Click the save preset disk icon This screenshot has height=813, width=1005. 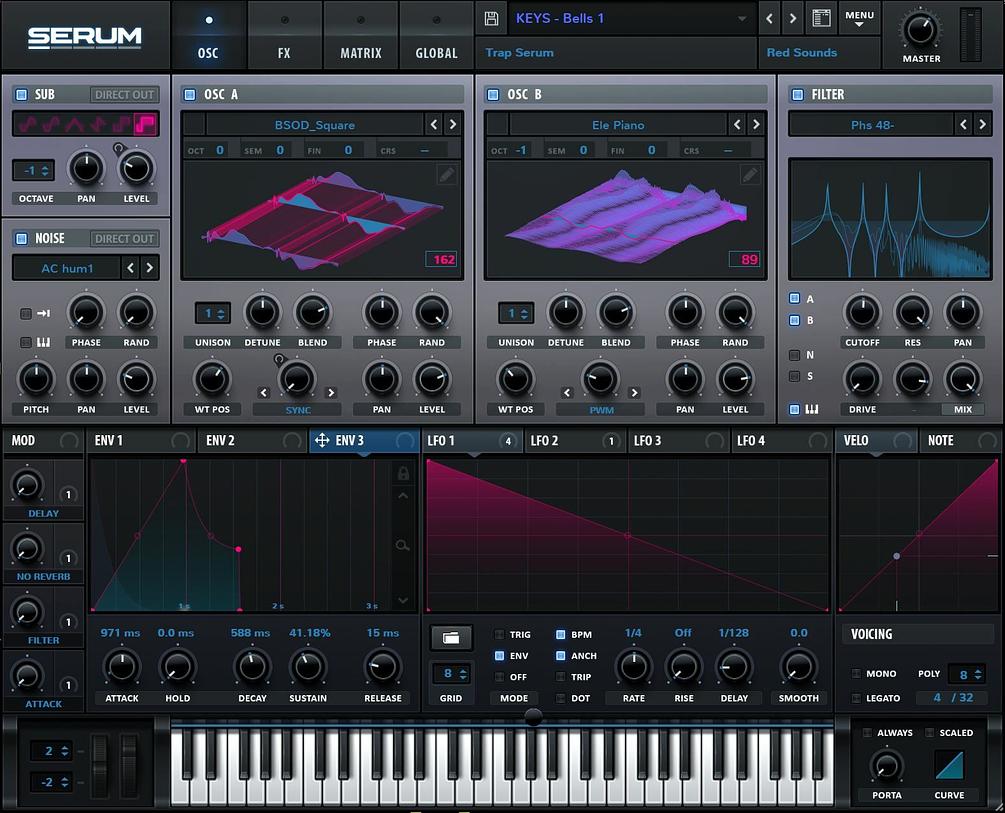tap(490, 18)
